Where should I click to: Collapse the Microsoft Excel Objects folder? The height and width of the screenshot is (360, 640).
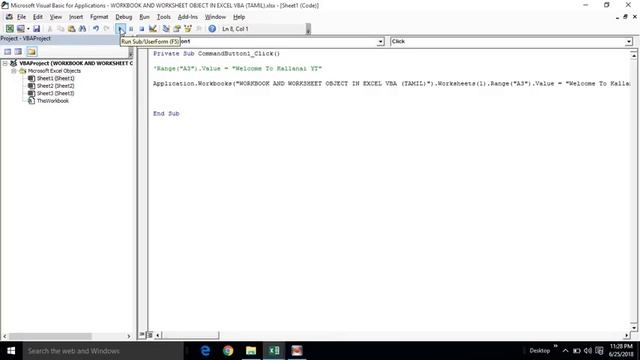(13, 71)
